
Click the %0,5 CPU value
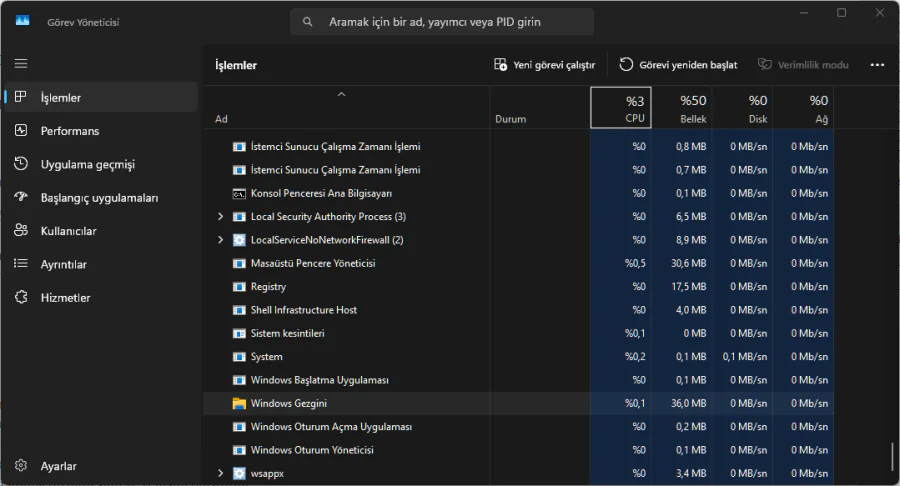tap(635, 263)
